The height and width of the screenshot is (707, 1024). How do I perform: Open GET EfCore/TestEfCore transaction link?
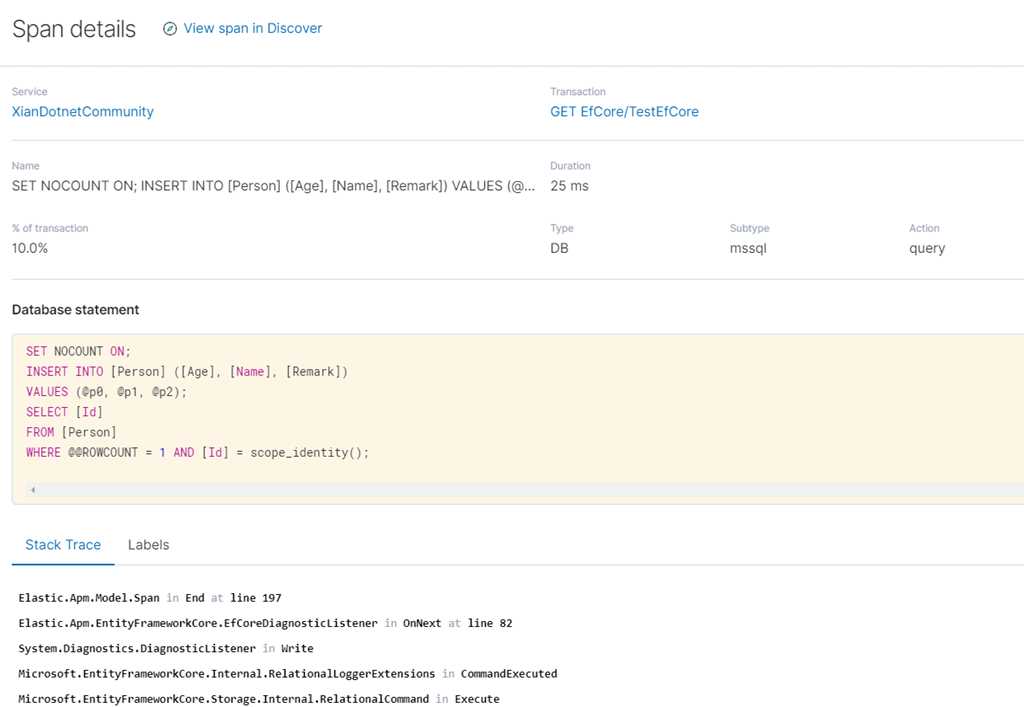(624, 112)
